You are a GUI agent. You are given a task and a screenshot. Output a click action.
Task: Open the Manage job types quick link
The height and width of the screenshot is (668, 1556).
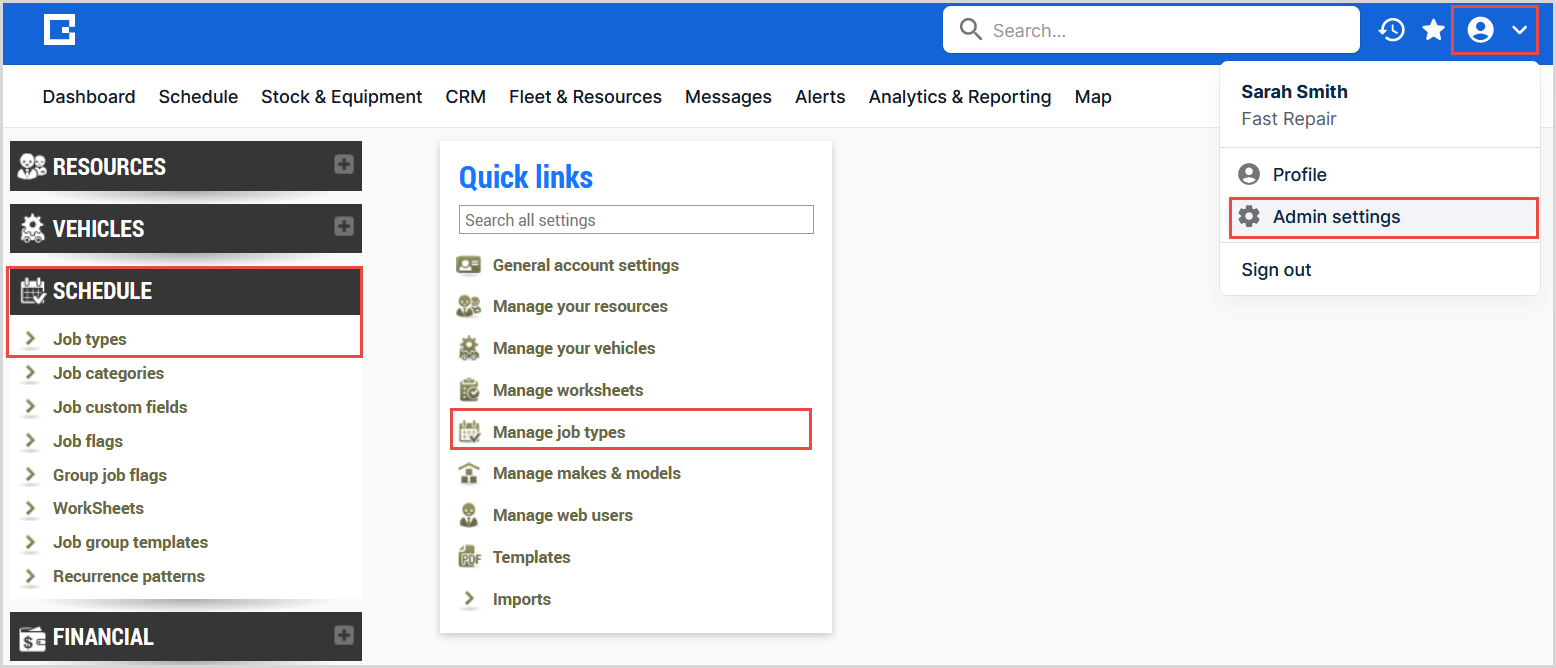tap(559, 432)
